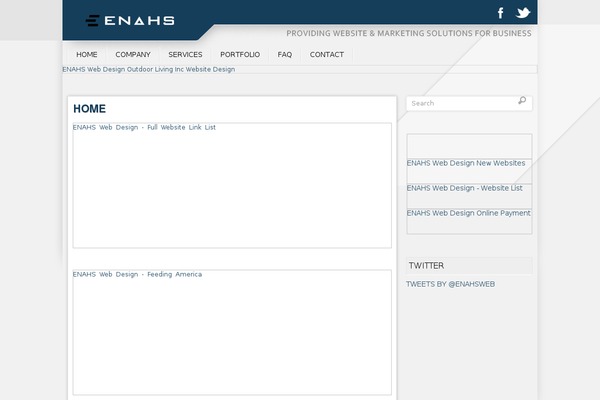This screenshot has height=400, width=600.
Task: Click the ENAHS logo in header
Action: 130,19
